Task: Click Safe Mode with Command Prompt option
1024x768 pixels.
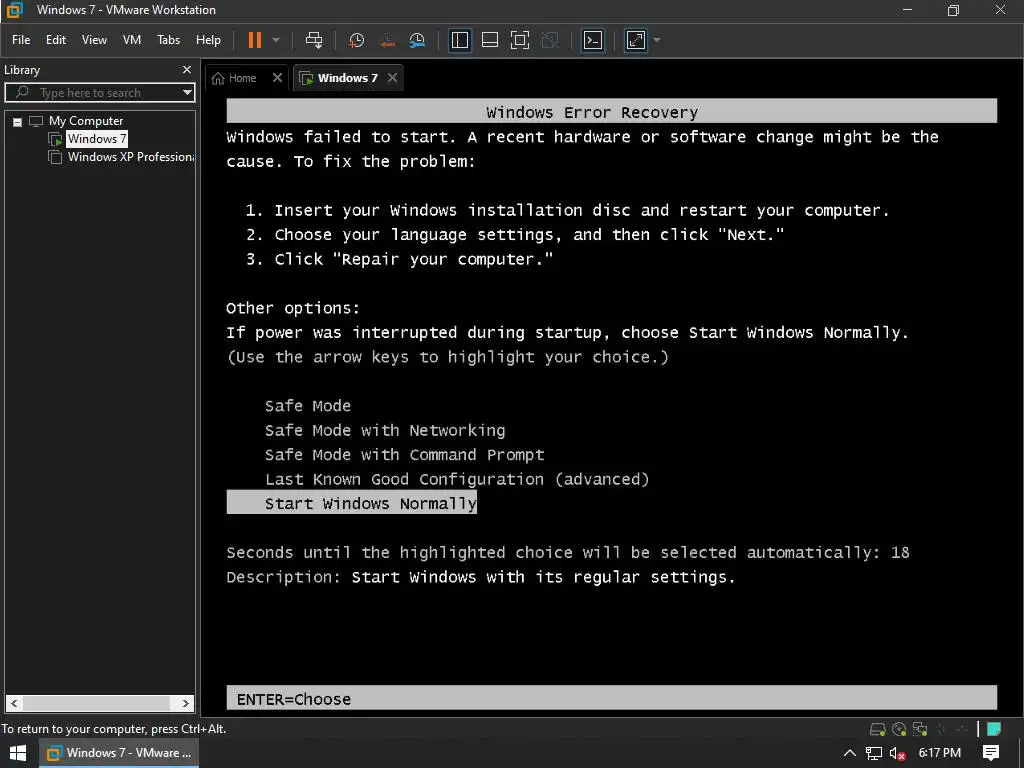Action: pos(404,455)
